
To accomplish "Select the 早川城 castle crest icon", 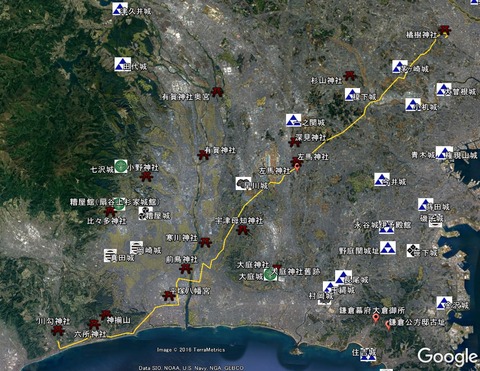I will tap(243, 183).
